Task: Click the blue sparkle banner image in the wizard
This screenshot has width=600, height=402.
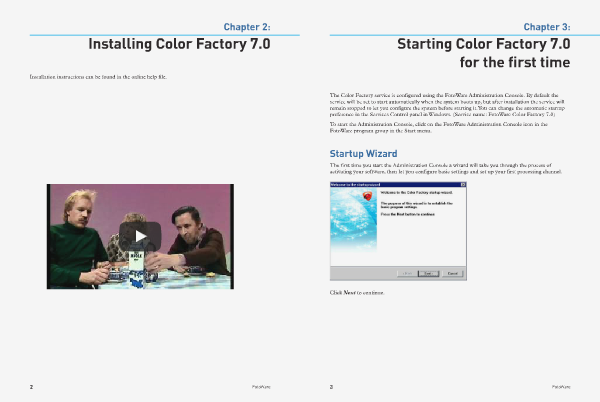Action: pos(354,220)
